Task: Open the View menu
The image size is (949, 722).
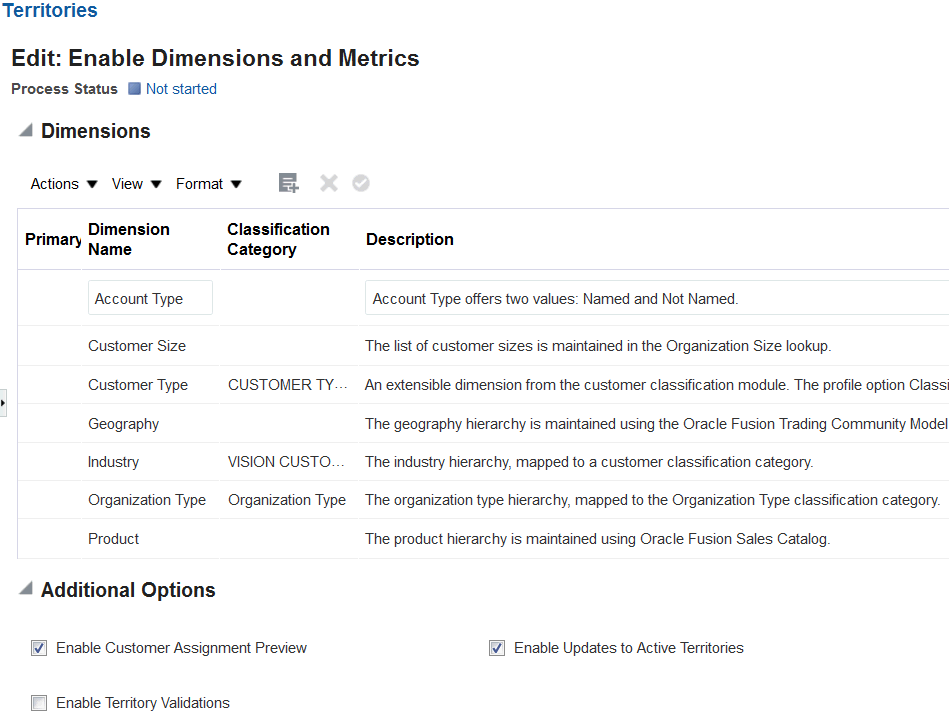Action: click(136, 184)
